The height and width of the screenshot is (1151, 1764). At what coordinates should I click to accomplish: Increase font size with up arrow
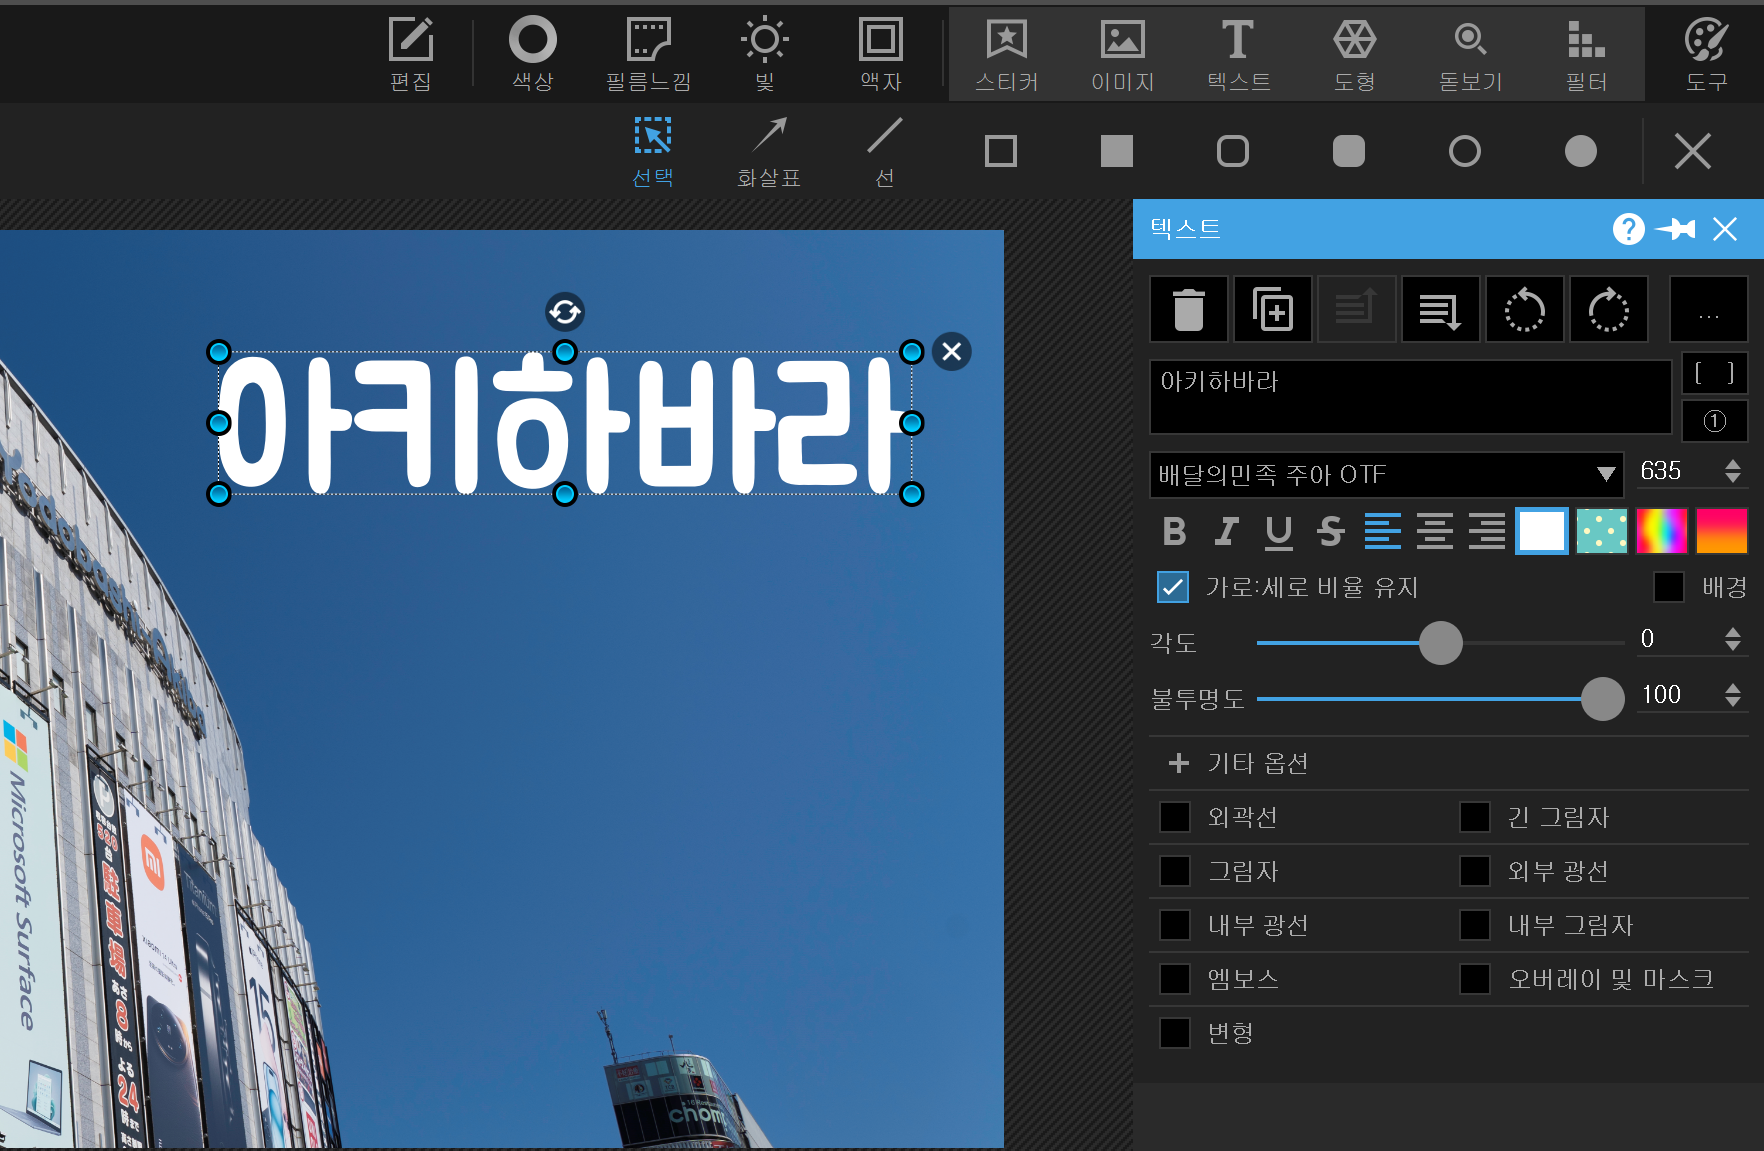1733,464
